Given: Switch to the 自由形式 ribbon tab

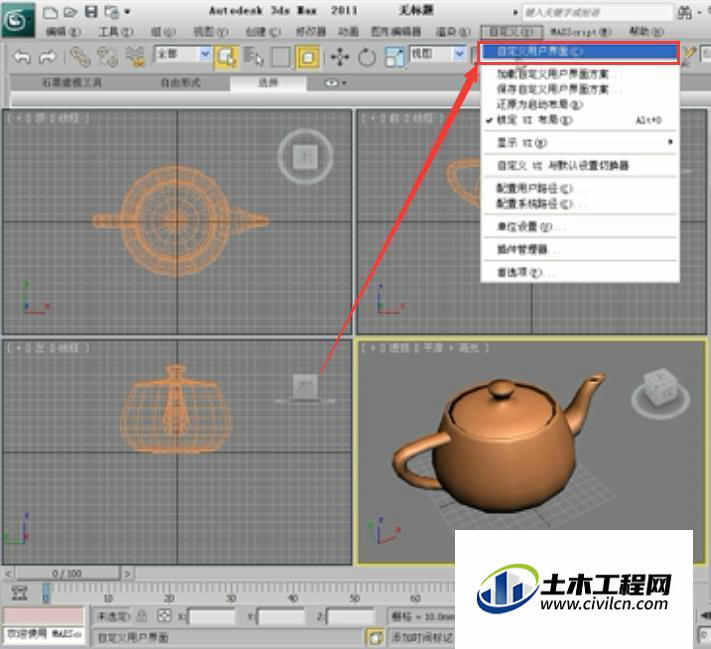Looking at the screenshot, I should (x=180, y=83).
